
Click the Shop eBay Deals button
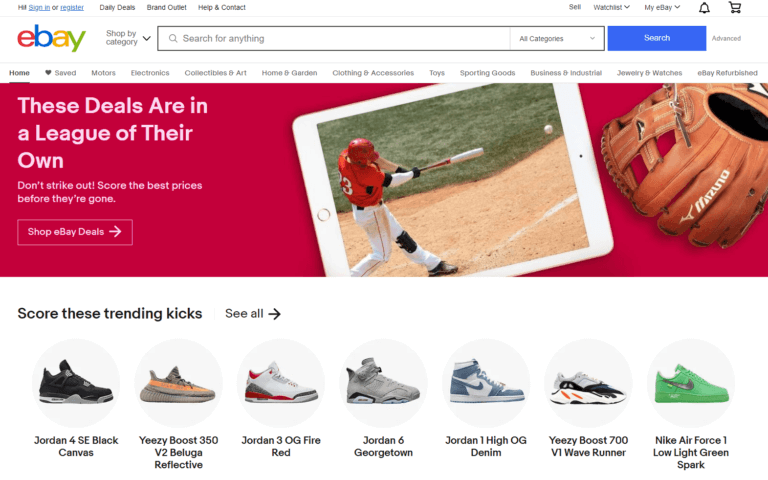click(75, 232)
